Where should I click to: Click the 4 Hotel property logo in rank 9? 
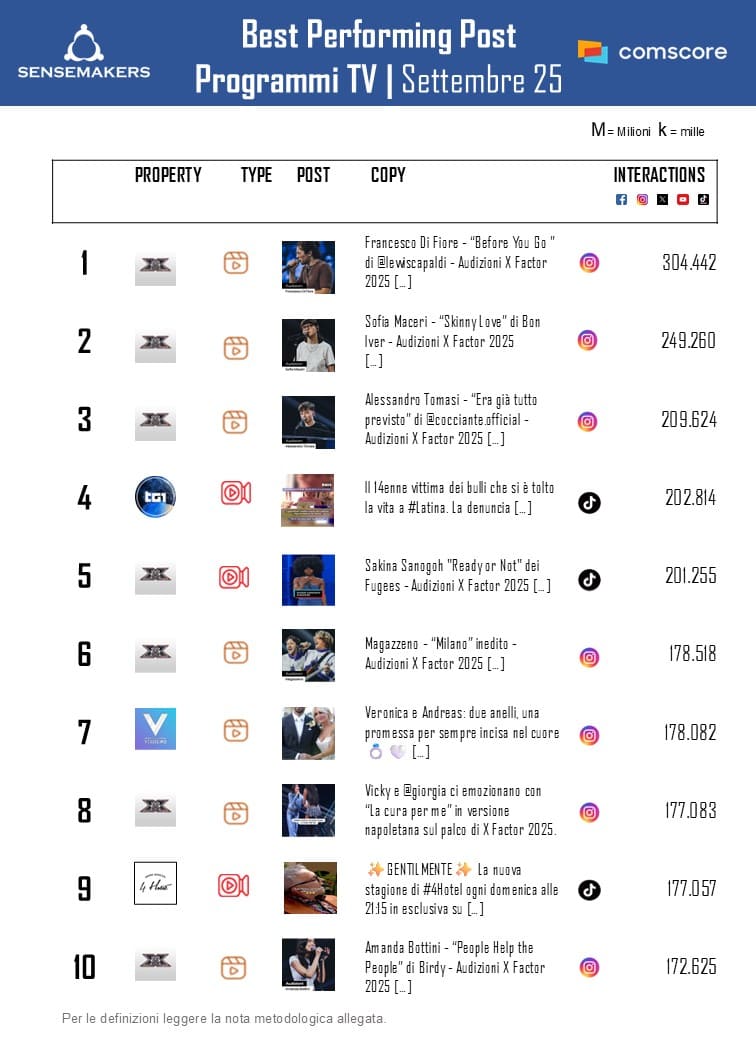pos(155,883)
